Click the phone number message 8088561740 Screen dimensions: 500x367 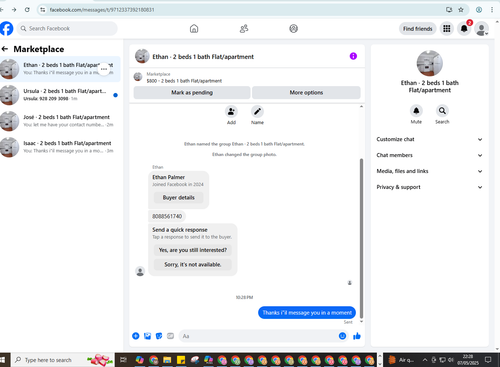click(x=167, y=216)
